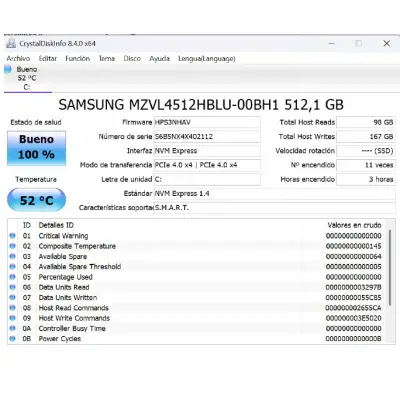The width and height of the screenshot is (400, 416).
Task: Click the power-on count value 11 veces
Action: click(x=366, y=165)
